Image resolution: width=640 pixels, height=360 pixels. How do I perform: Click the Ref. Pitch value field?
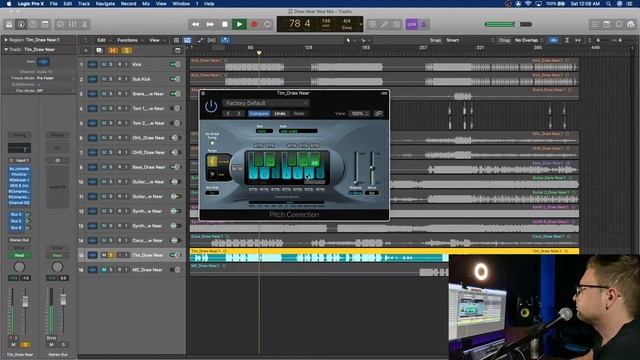point(212,193)
